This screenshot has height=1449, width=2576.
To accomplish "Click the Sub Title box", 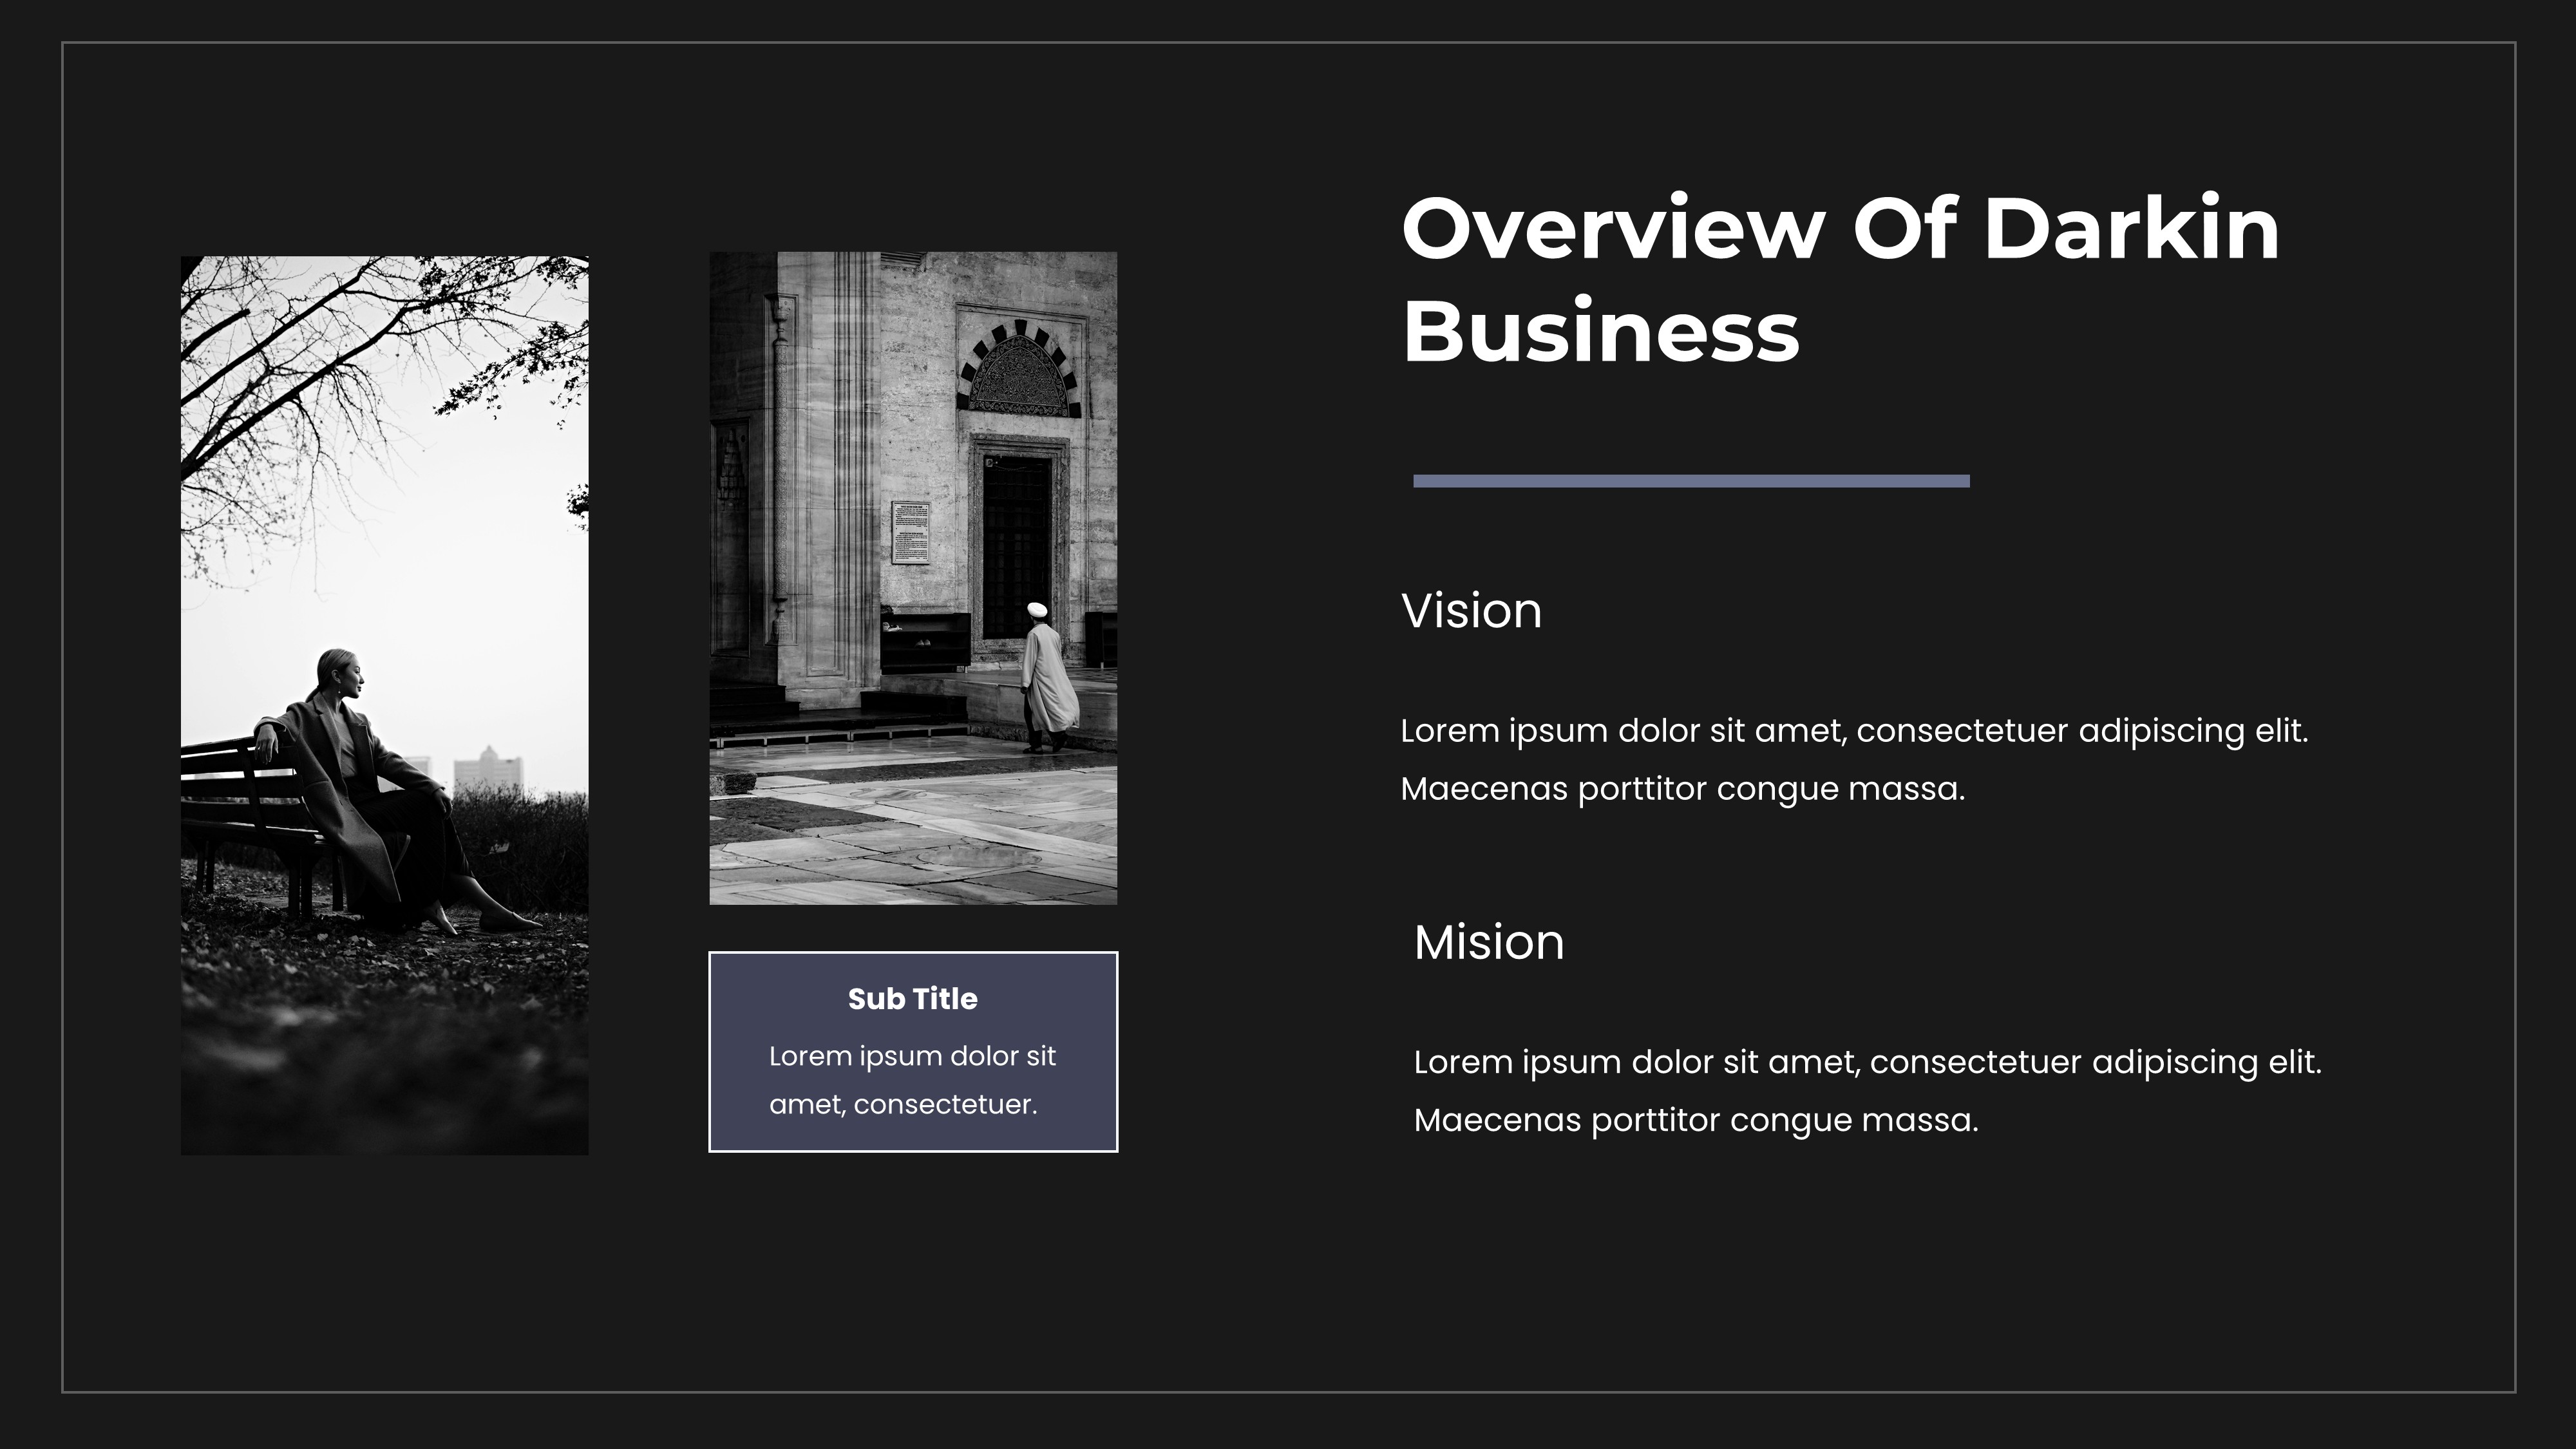I will [912, 1050].
